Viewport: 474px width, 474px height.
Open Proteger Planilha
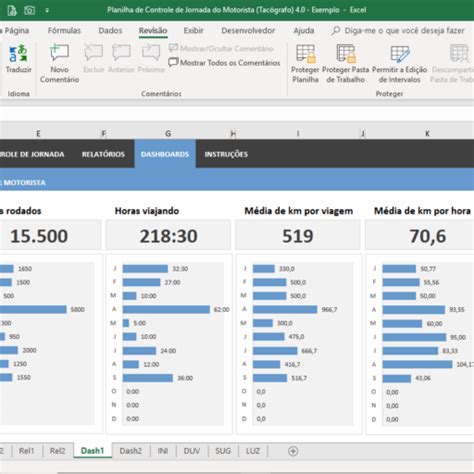305,63
